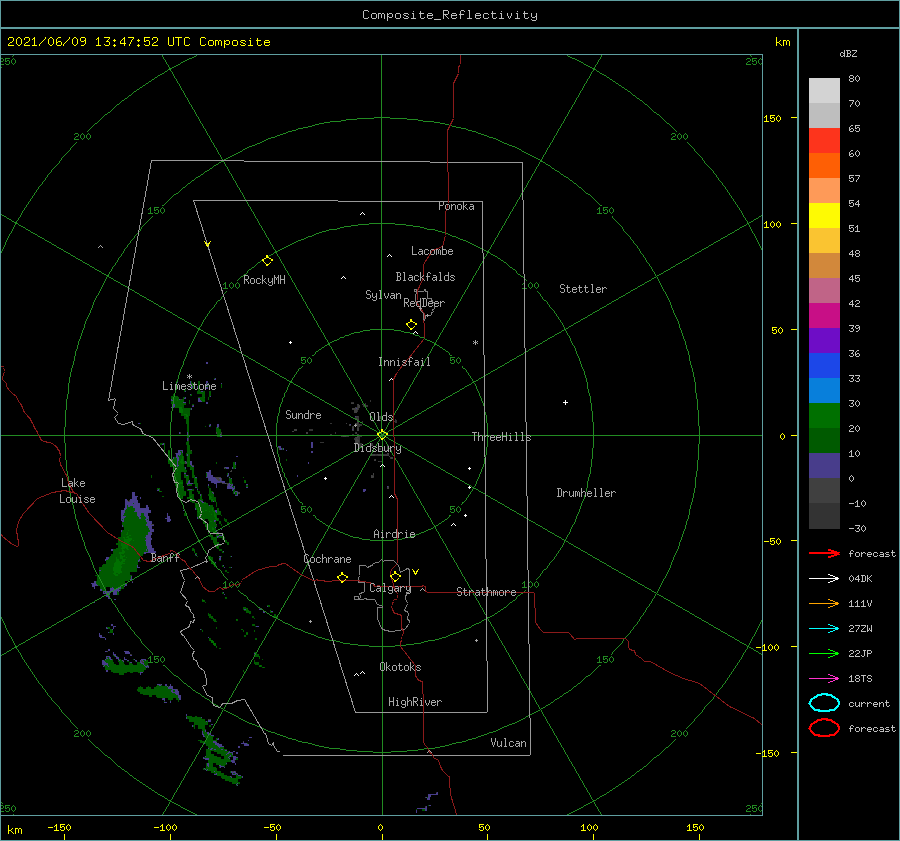Click the Banff label on the map
Viewport: 900px width, 841px height.
(165, 557)
